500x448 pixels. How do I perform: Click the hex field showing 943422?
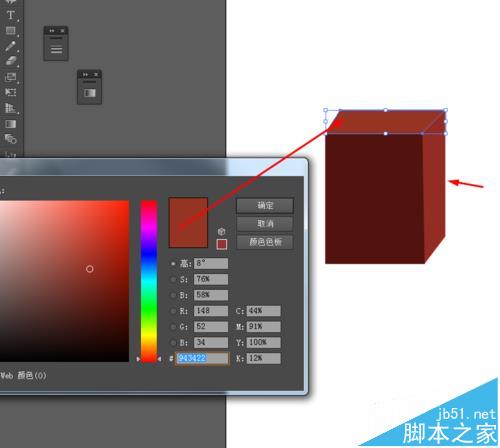click(x=202, y=358)
